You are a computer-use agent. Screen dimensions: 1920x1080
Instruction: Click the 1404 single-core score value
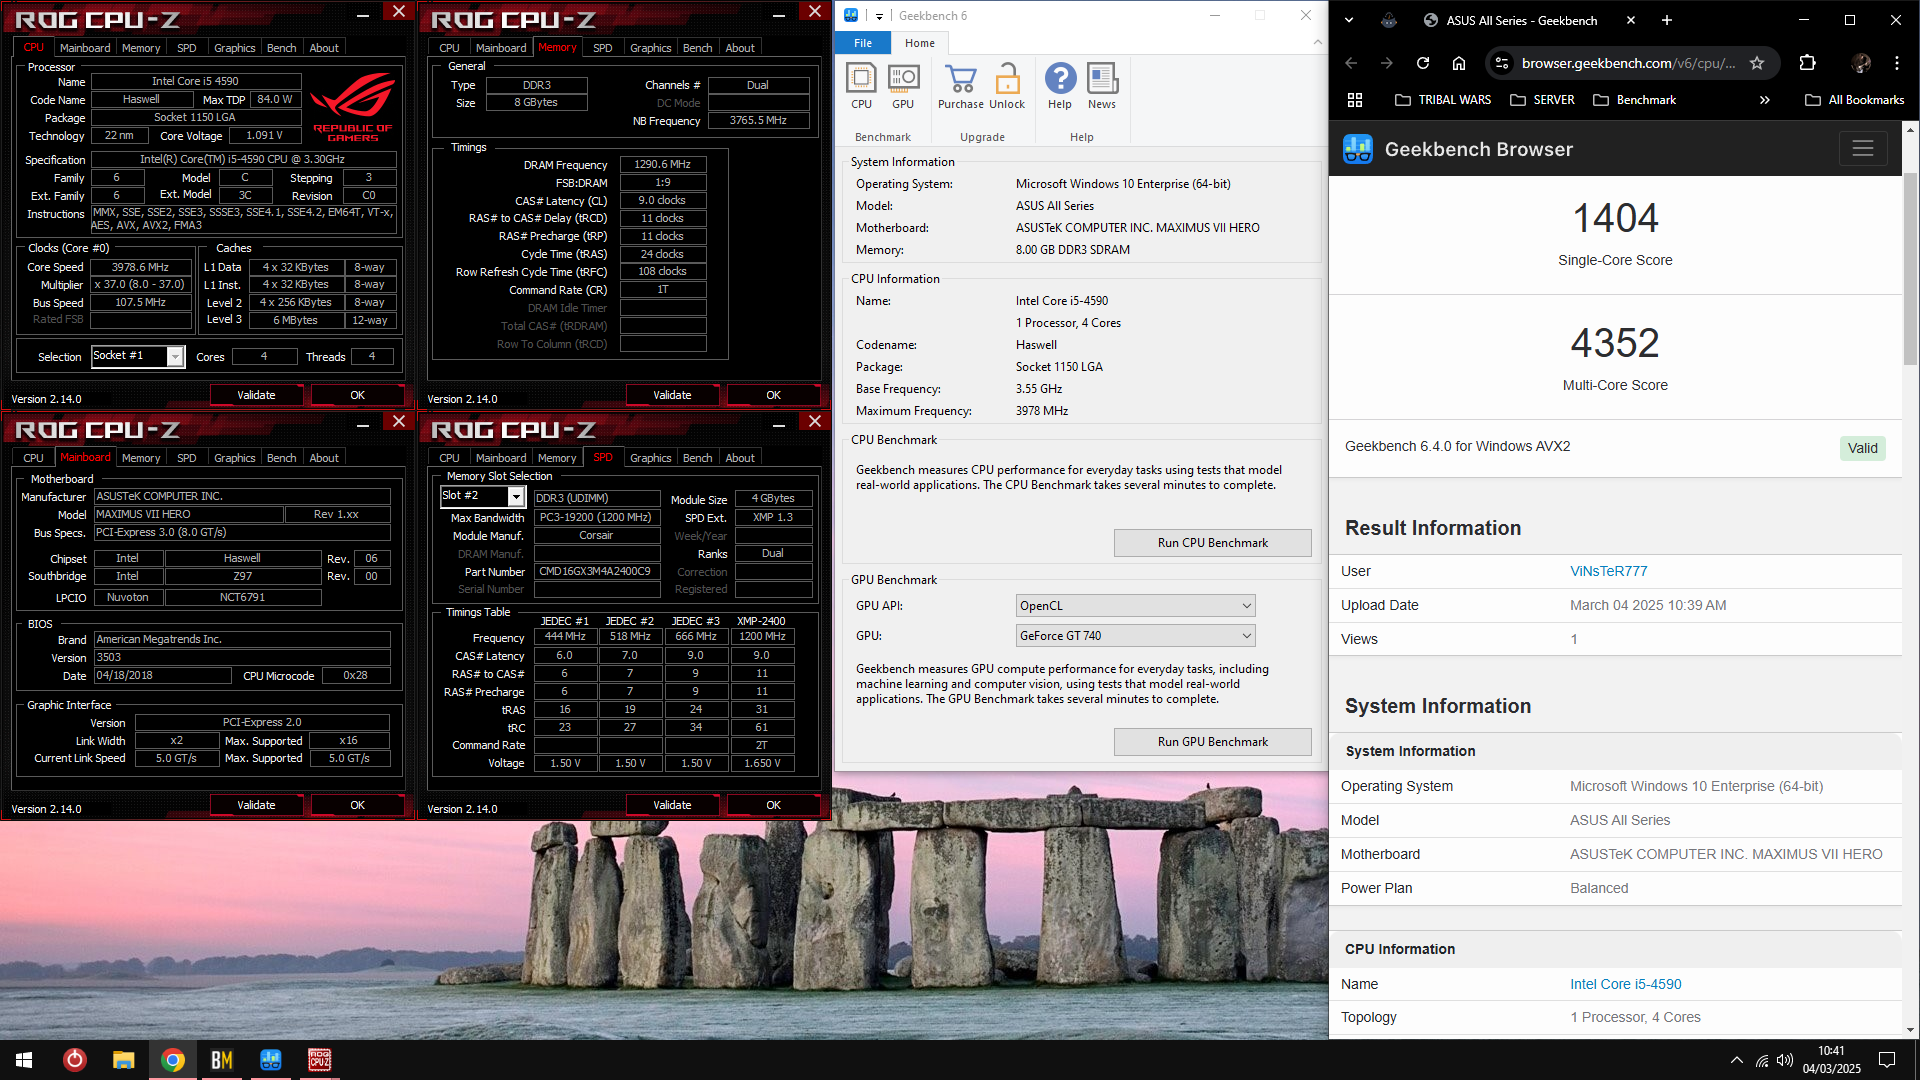[x=1615, y=219]
